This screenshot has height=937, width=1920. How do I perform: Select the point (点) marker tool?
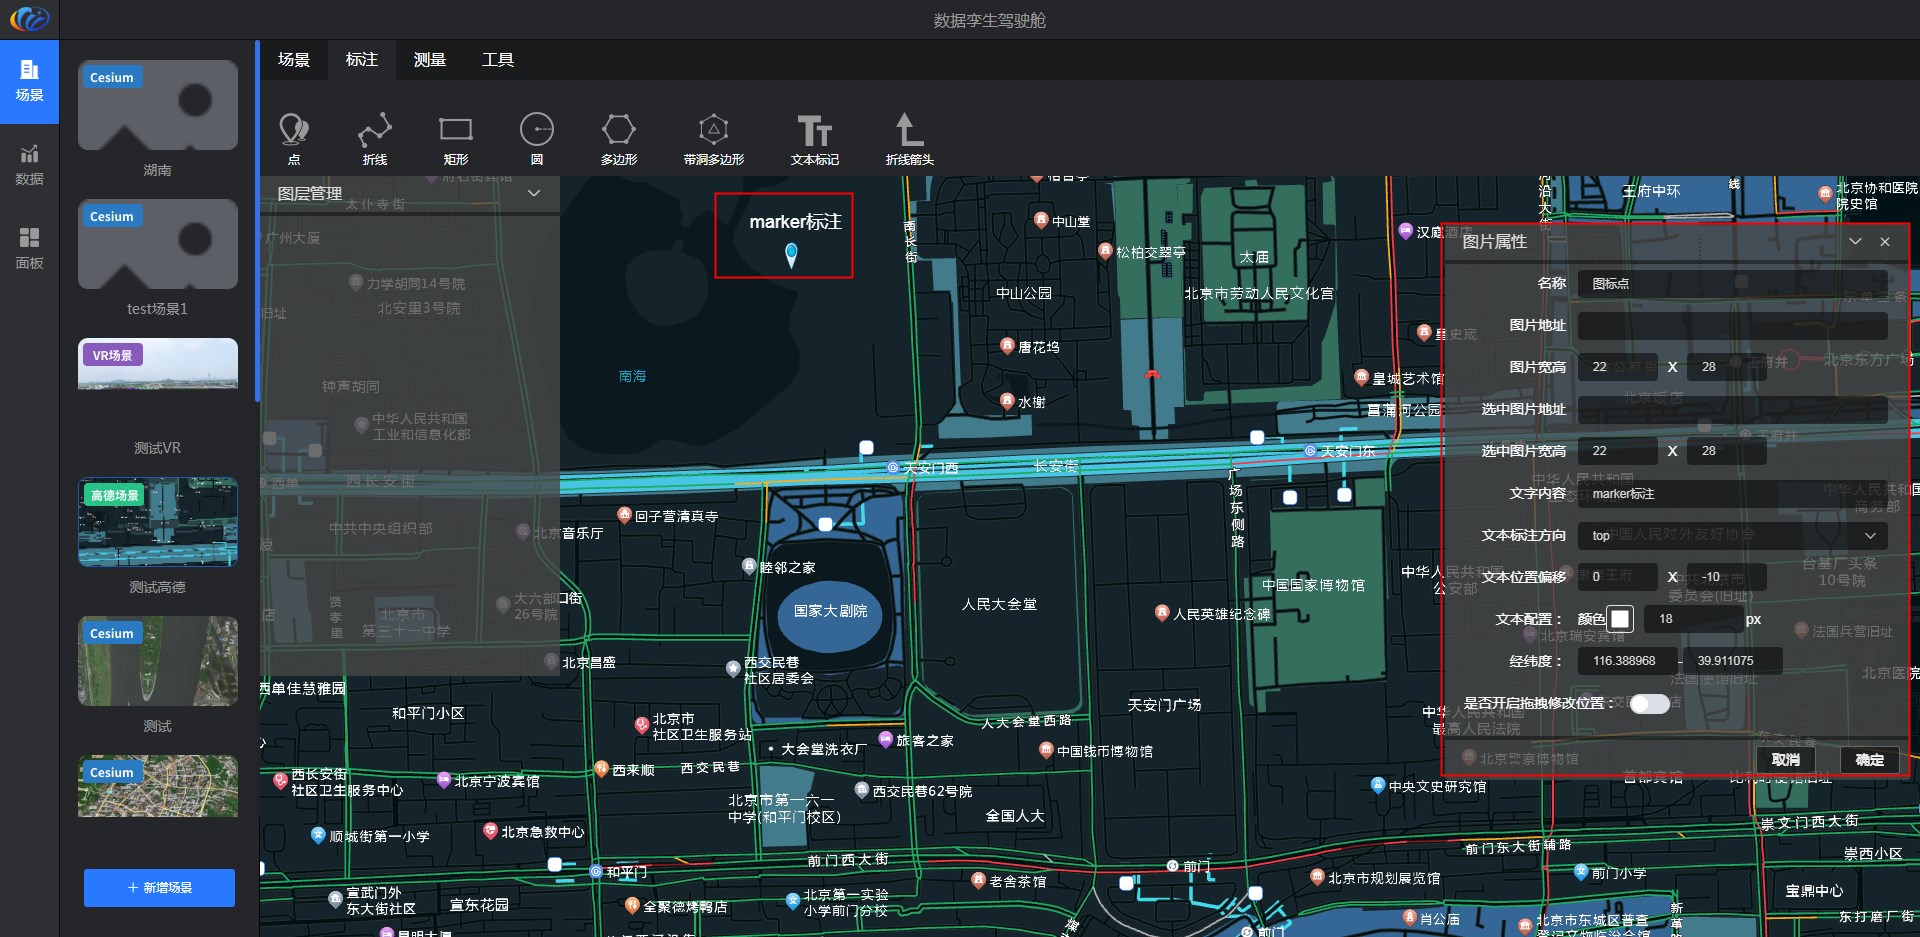(x=293, y=137)
